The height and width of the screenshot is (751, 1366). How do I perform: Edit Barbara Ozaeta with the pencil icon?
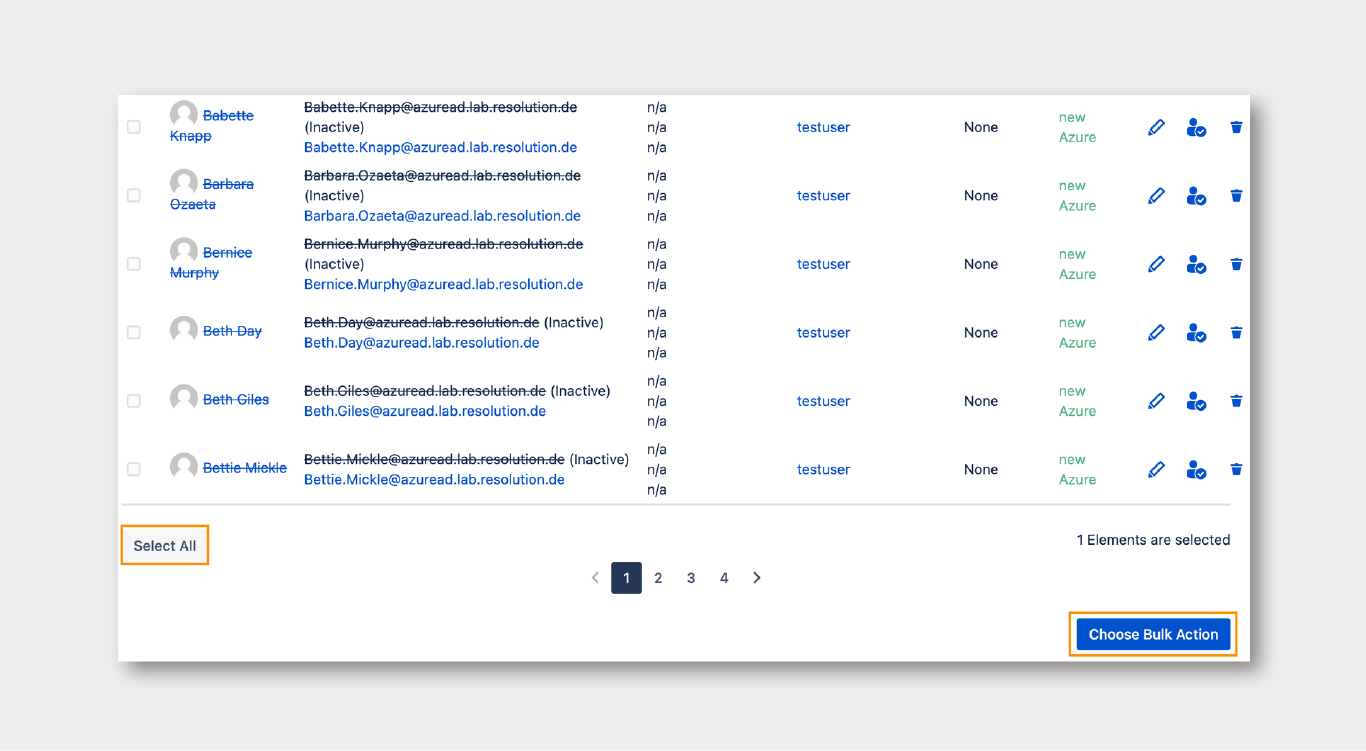coord(1156,196)
